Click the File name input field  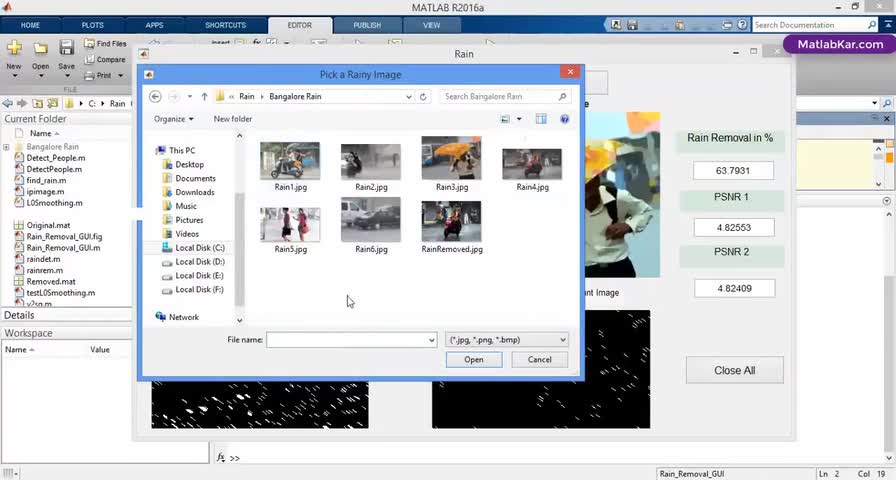tap(351, 340)
